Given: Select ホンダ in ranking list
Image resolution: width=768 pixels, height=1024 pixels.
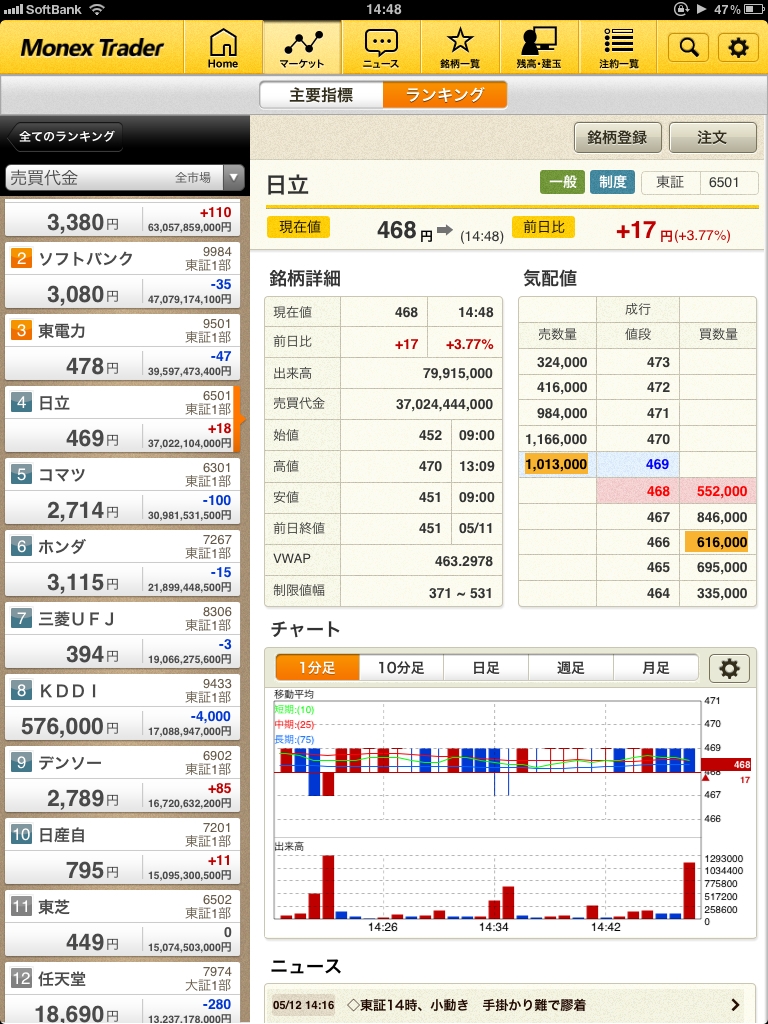Looking at the screenshot, I should (122, 563).
